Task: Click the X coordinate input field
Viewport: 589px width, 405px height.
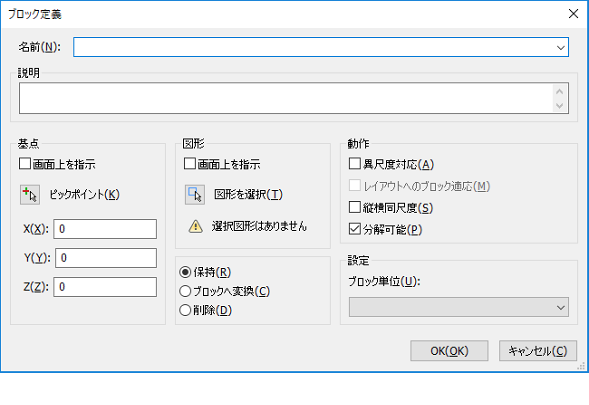Action: click(x=105, y=229)
